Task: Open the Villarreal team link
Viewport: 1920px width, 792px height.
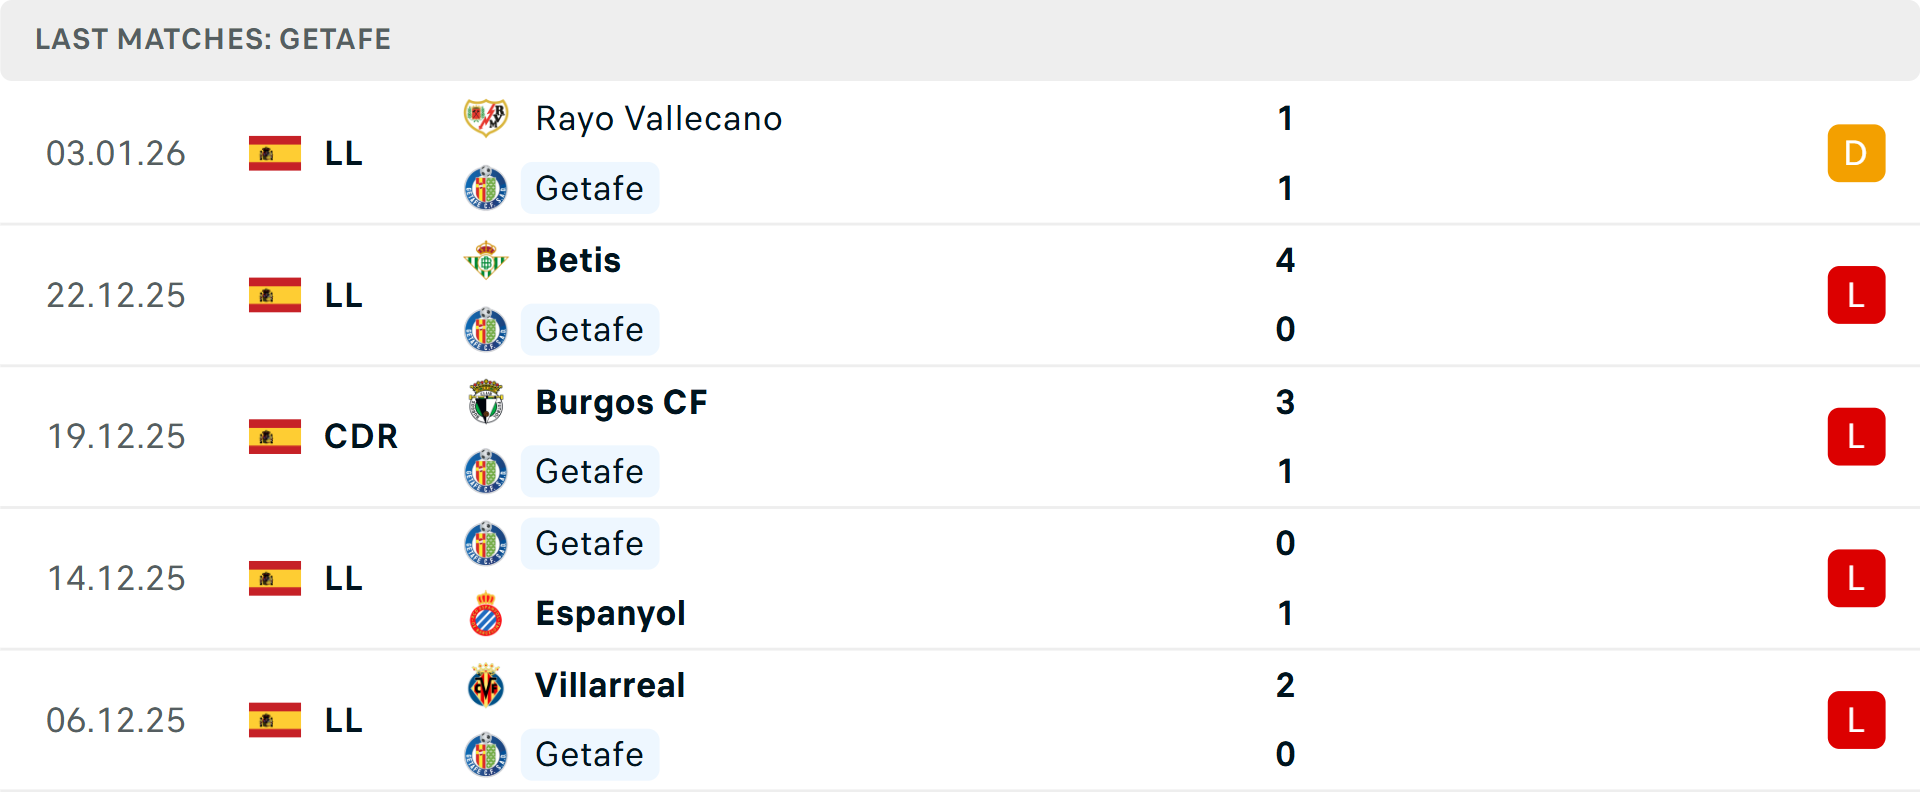Action: pos(610,686)
